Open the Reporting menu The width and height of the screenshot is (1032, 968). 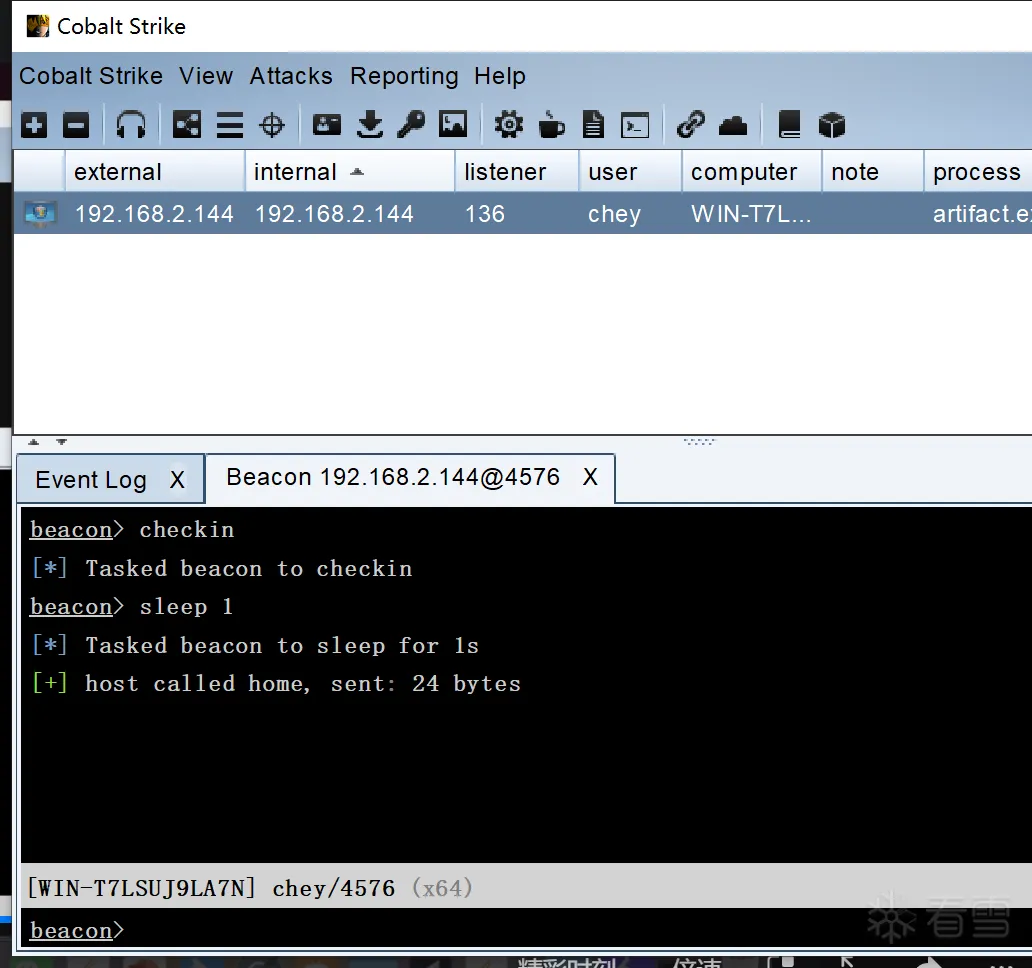tap(404, 76)
